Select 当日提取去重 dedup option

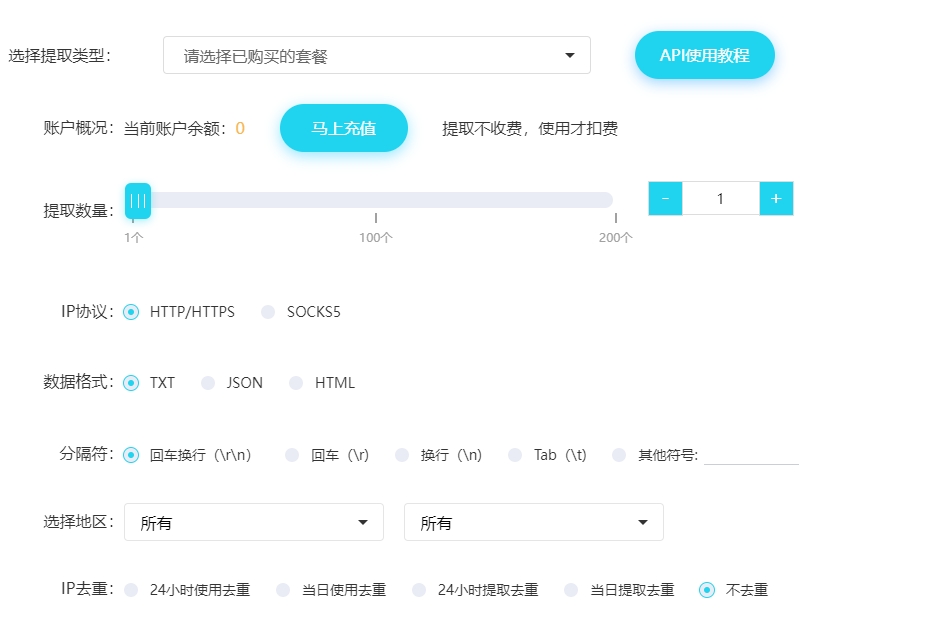pos(571,590)
